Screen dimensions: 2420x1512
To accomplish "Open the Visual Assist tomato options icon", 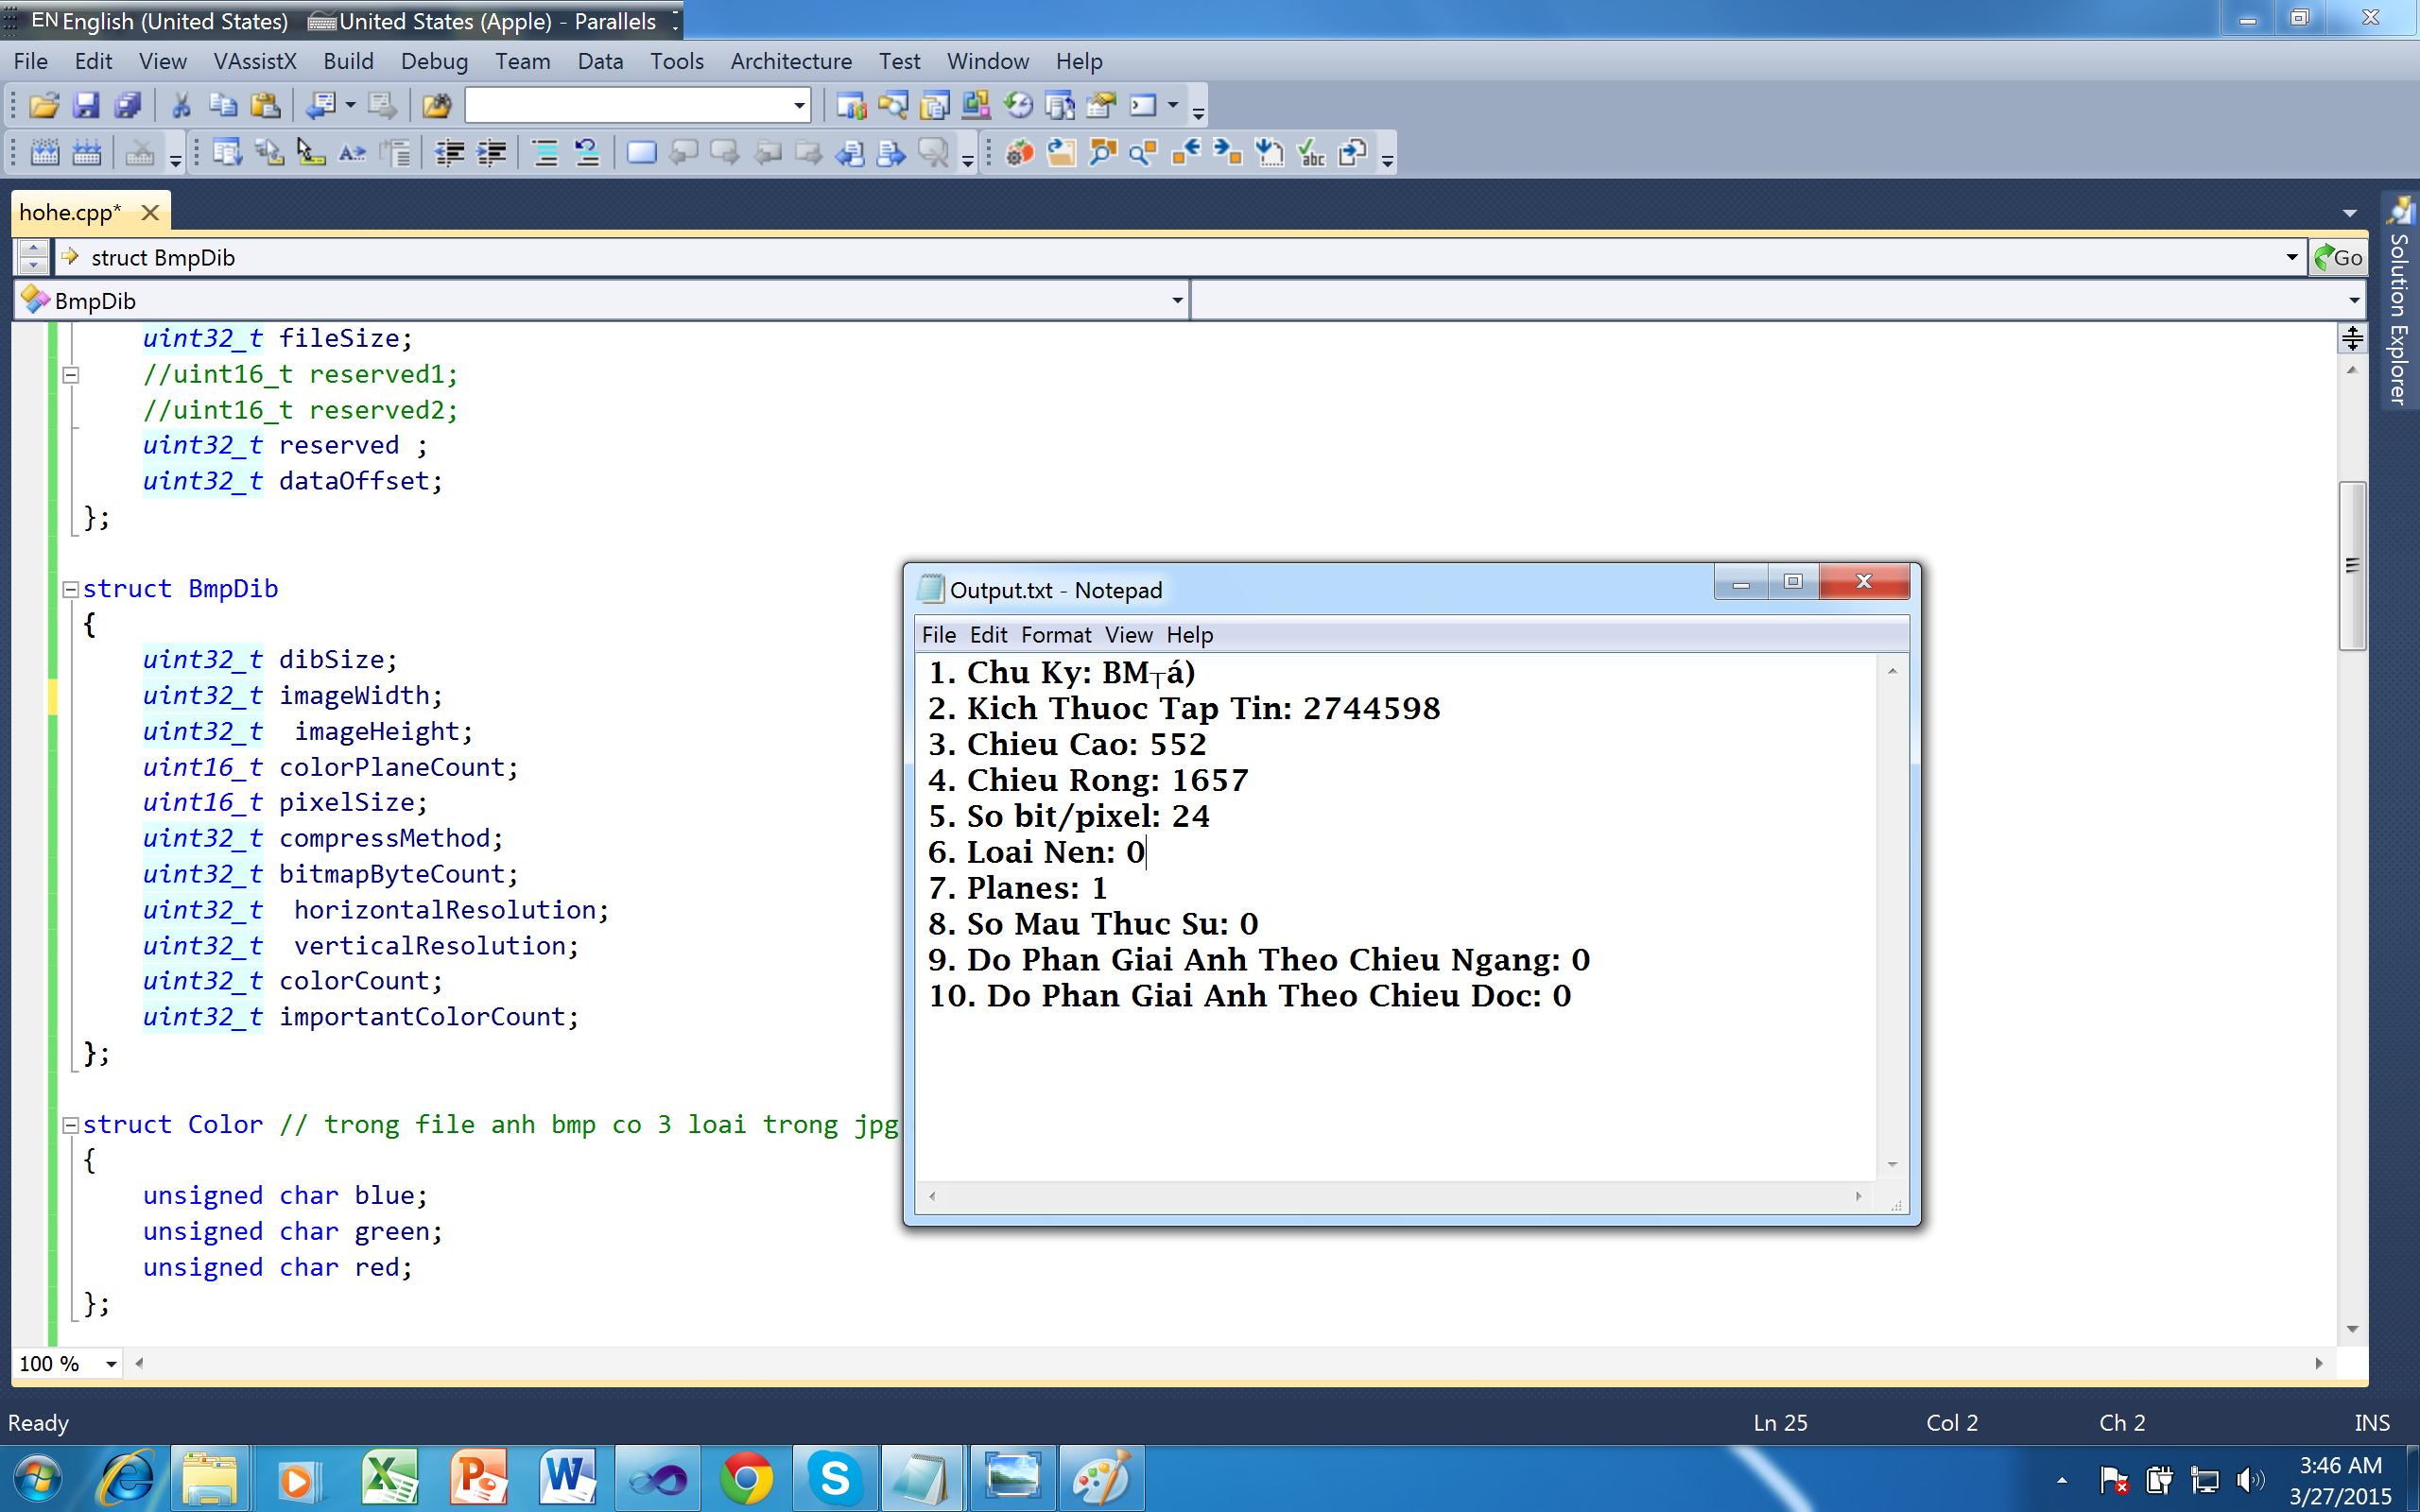I will point(1019,153).
